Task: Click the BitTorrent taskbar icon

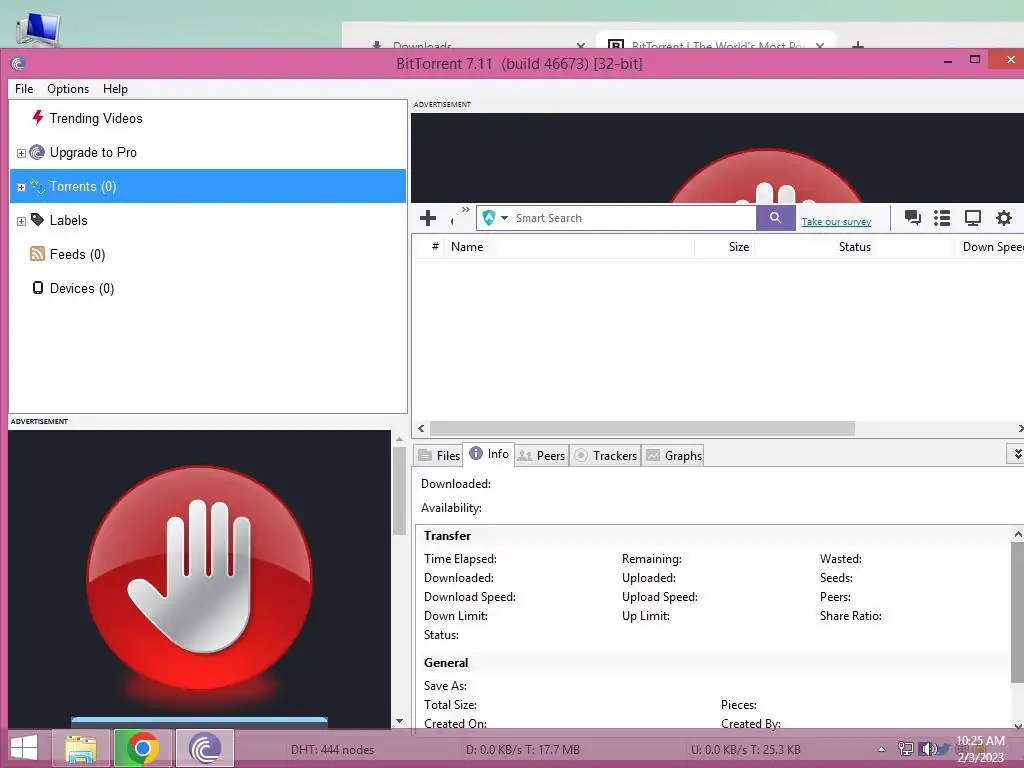Action: tap(204, 748)
